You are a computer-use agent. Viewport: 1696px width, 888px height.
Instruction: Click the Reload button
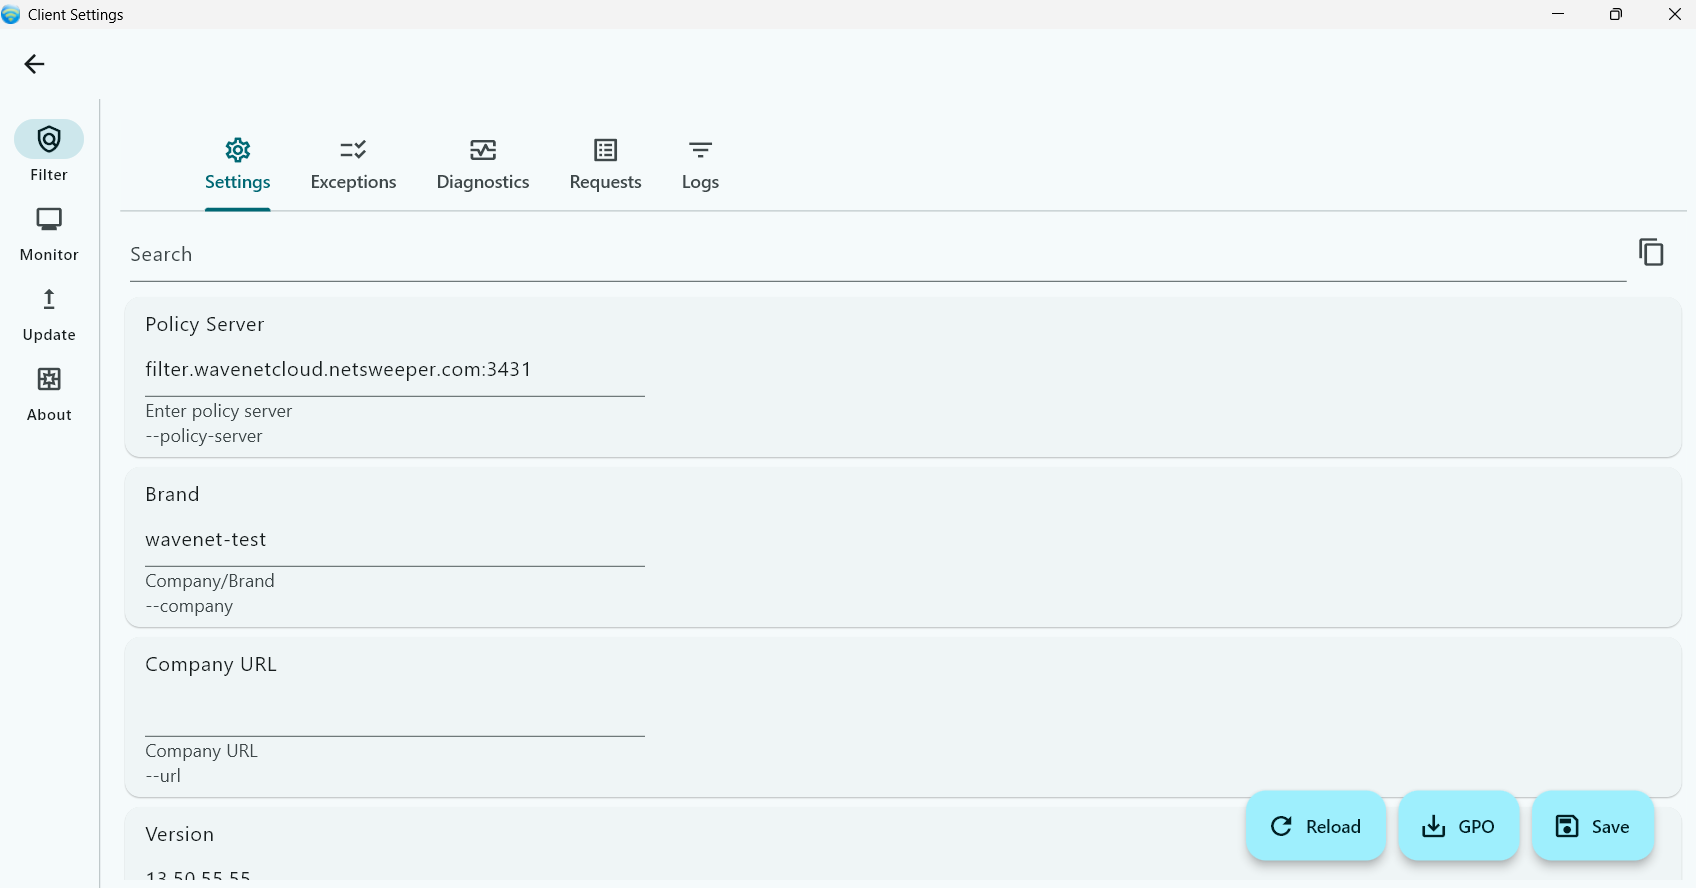(x=1315, y=826)
